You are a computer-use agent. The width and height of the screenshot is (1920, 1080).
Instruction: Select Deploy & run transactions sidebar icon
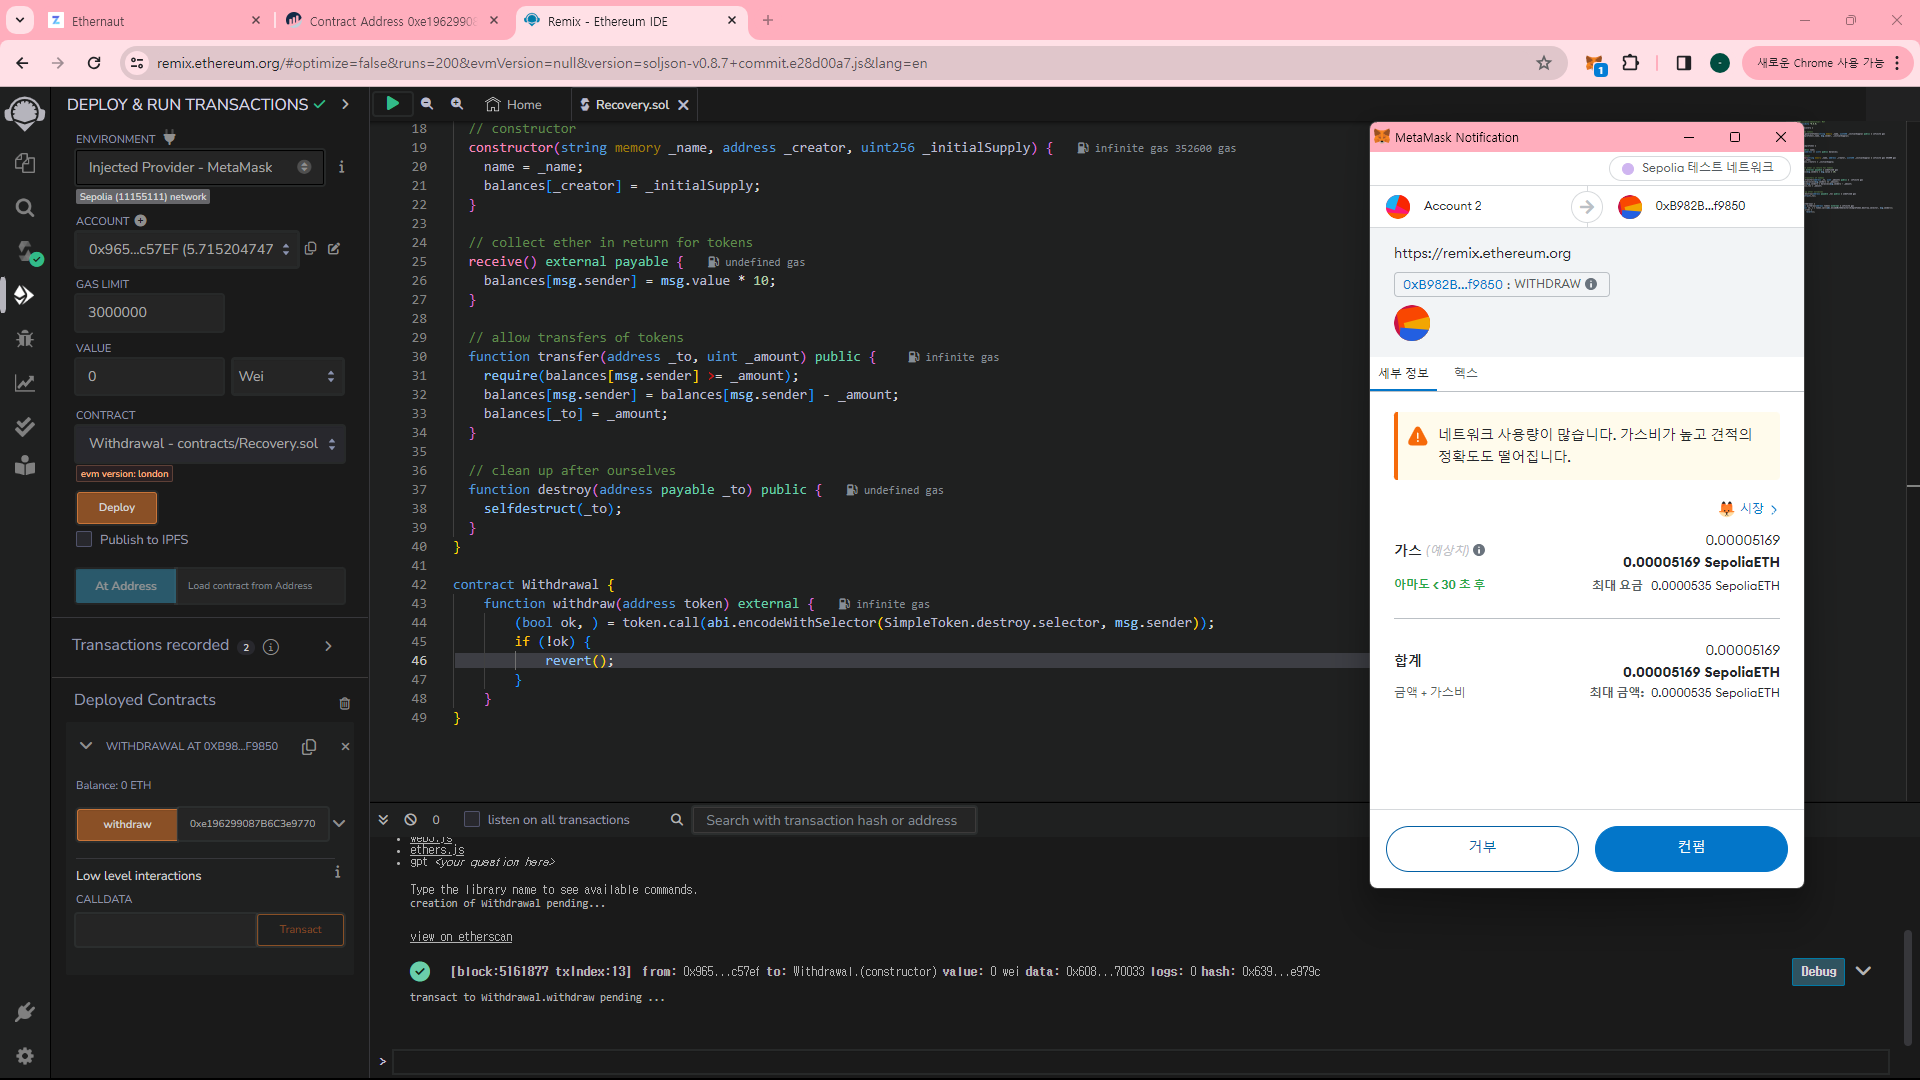tap(25, 295)
